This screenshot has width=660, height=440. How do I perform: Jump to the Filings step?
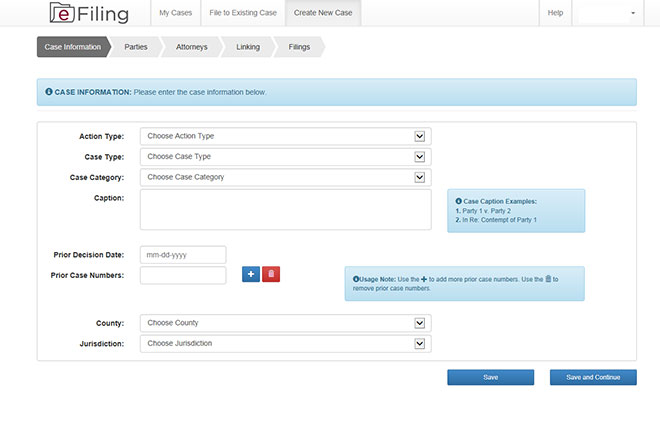pos(299,47)
